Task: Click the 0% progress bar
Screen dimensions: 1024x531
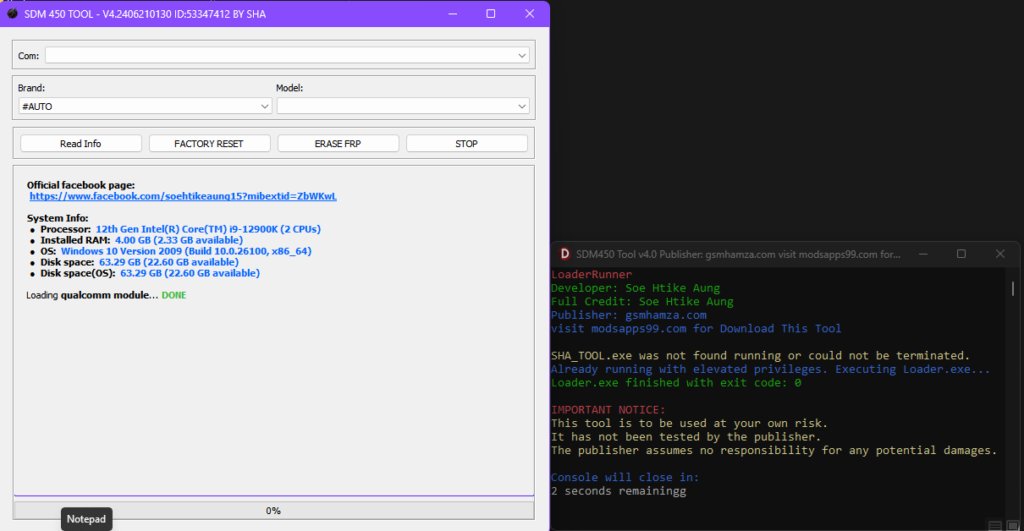Action: (x=272, y=510)
